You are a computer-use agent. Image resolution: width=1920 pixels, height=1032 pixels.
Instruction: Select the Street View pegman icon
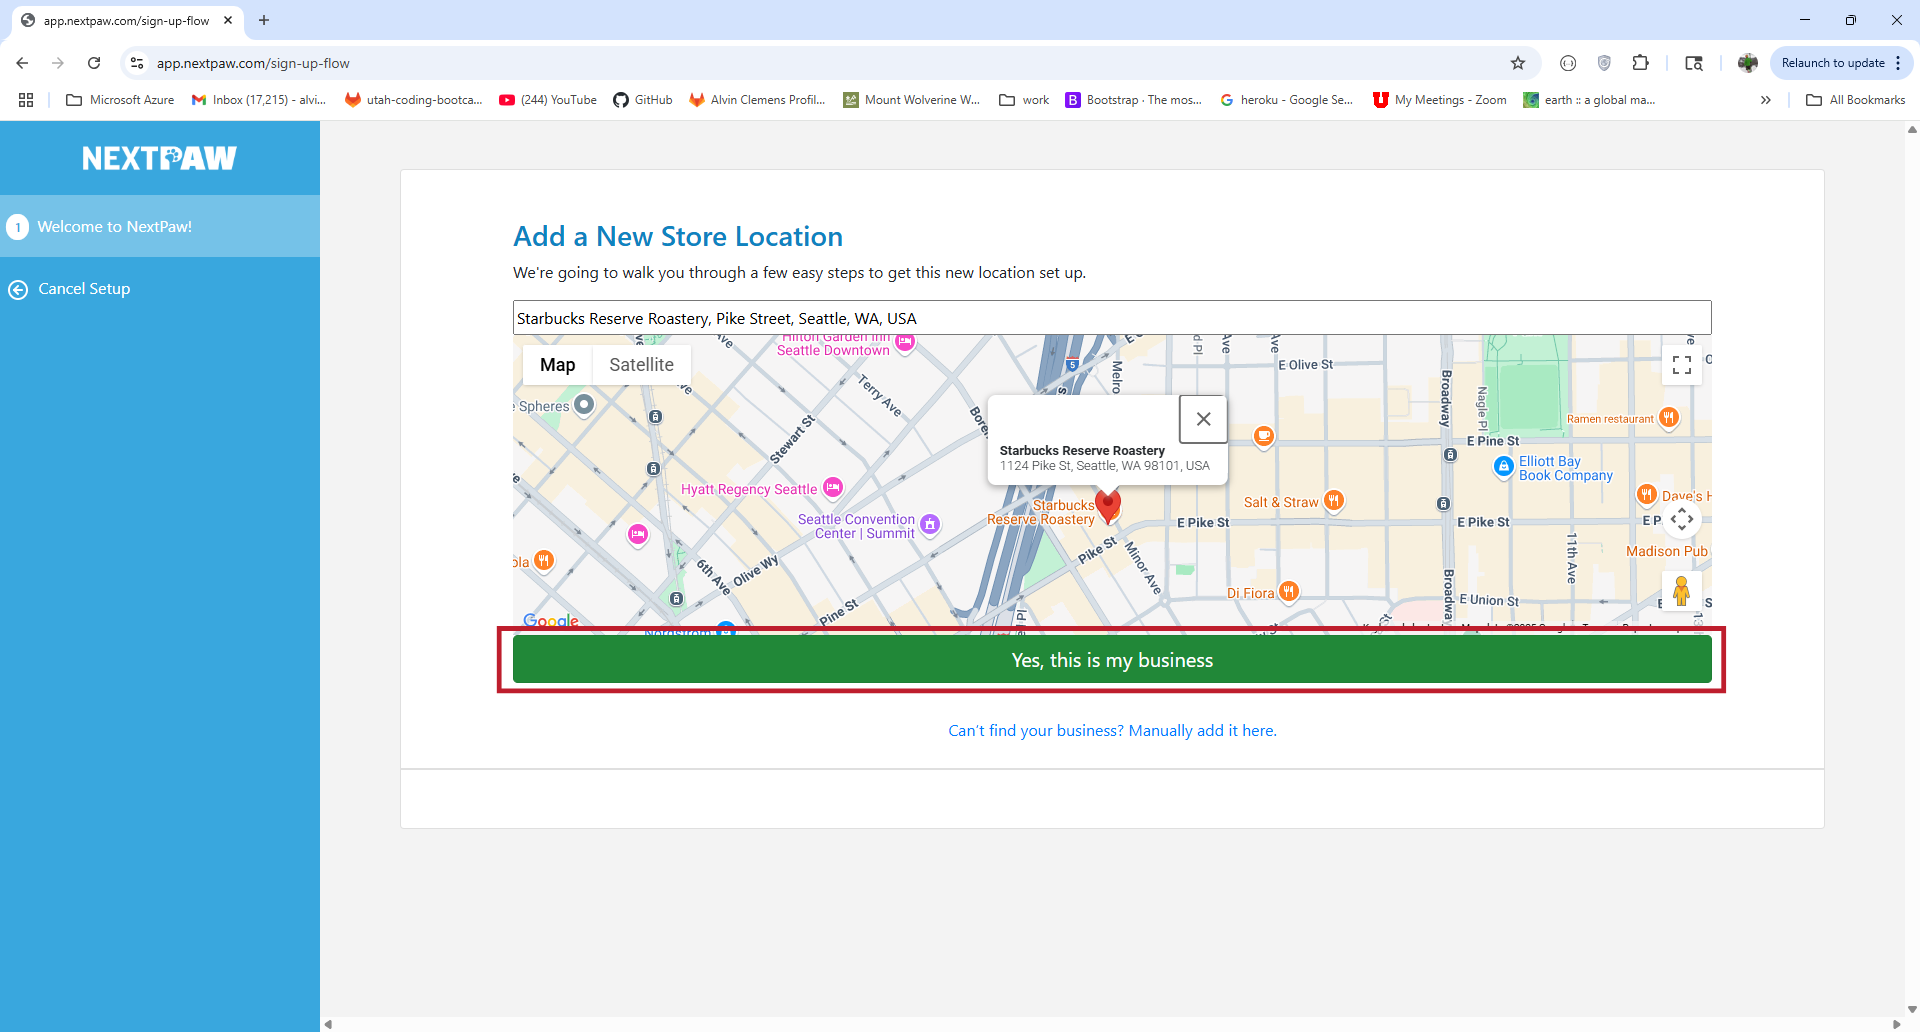[1681, 591]
